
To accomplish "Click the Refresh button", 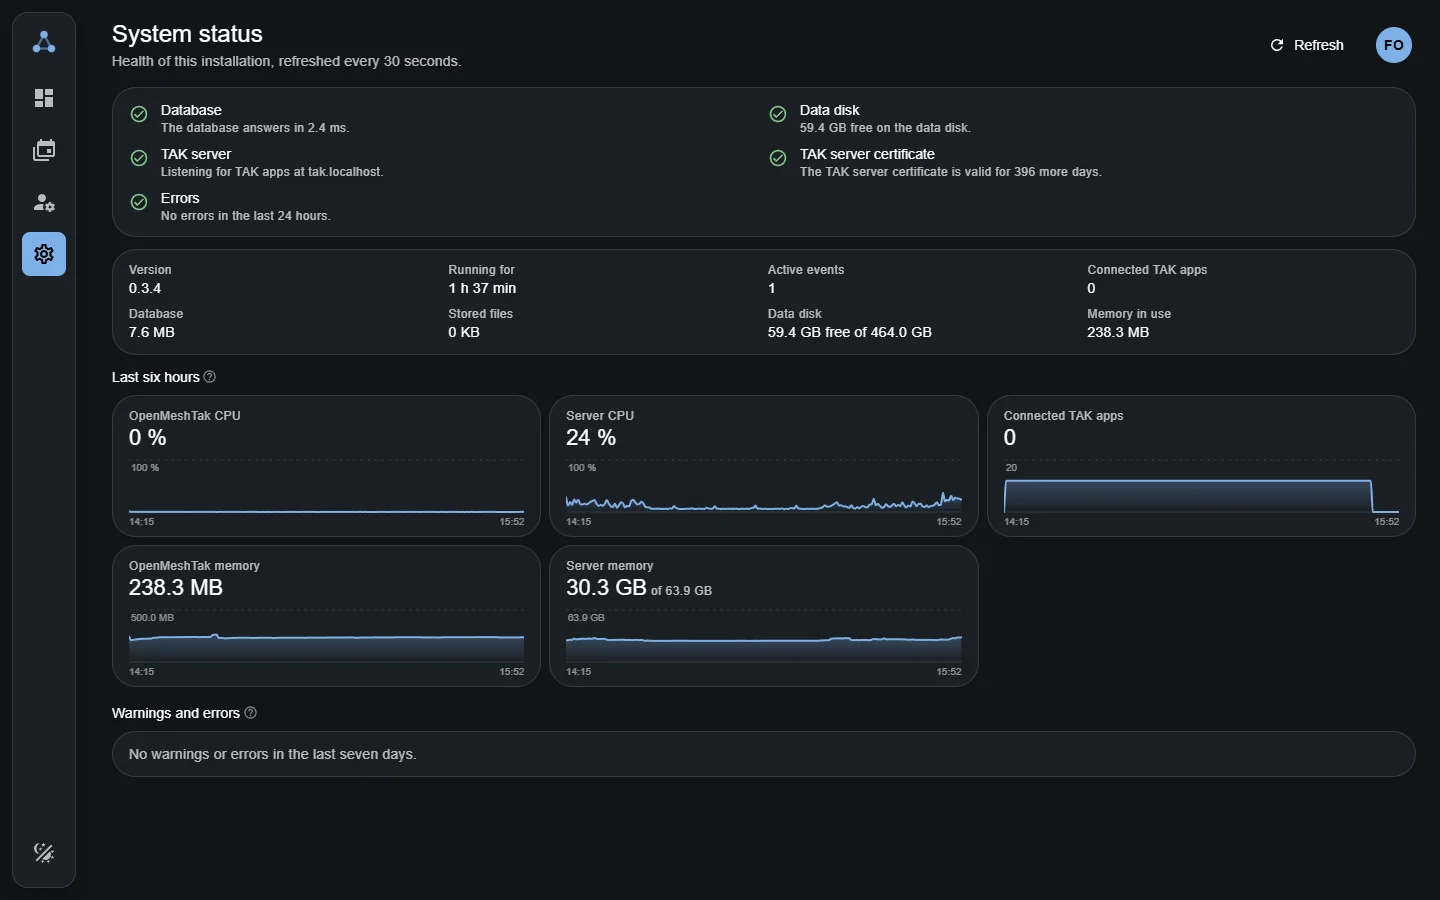I will [x=1307, y=45].
